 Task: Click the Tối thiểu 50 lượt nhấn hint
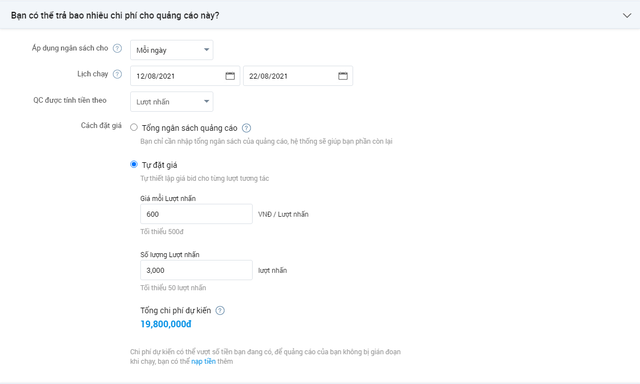(x=173, y=288)
